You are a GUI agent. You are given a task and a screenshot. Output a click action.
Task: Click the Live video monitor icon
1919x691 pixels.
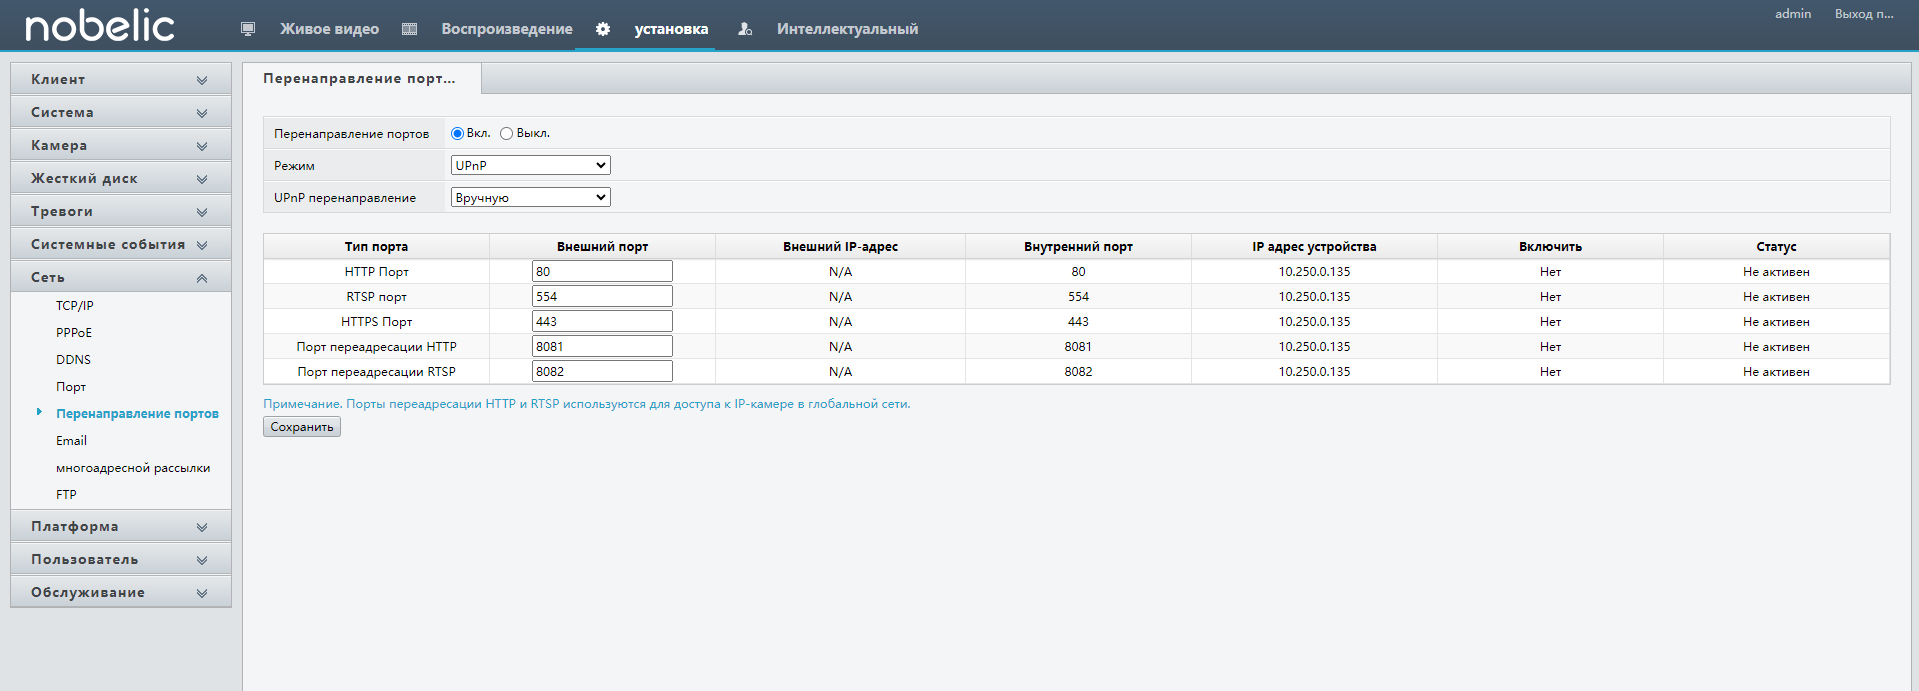coord(248,29)
